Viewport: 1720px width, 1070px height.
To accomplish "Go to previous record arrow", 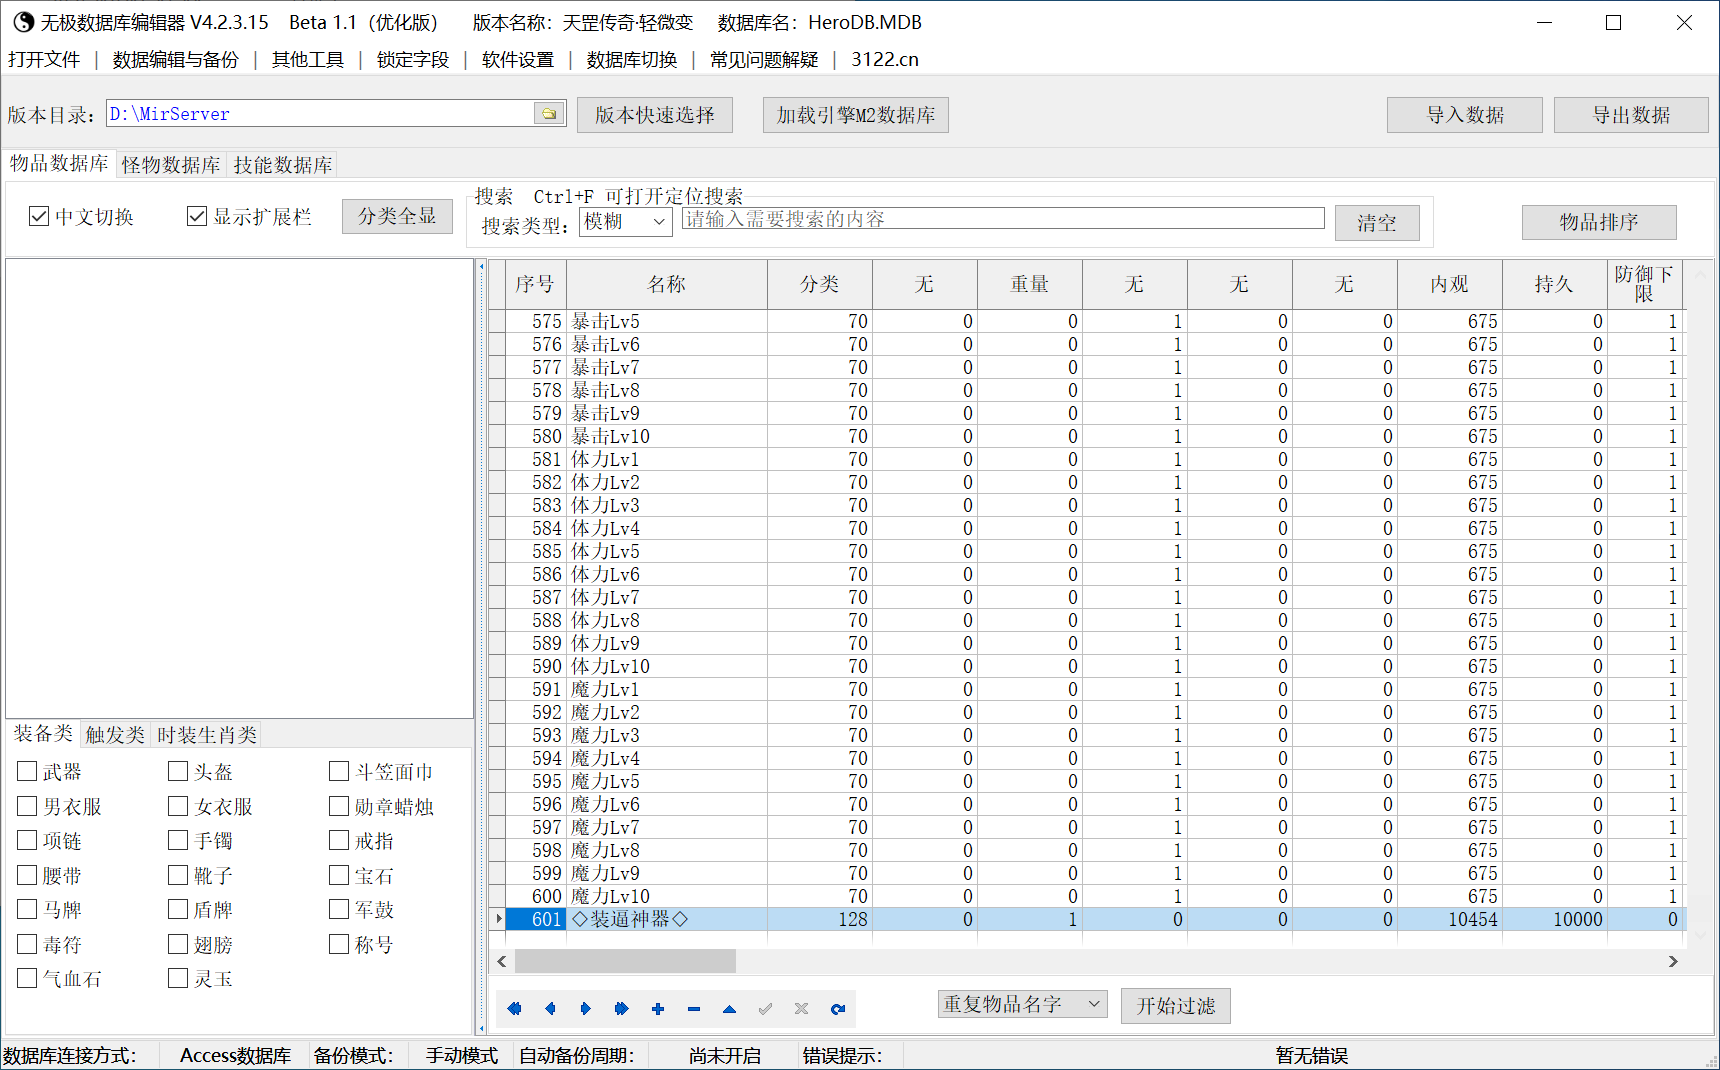I will point(550,1009).
